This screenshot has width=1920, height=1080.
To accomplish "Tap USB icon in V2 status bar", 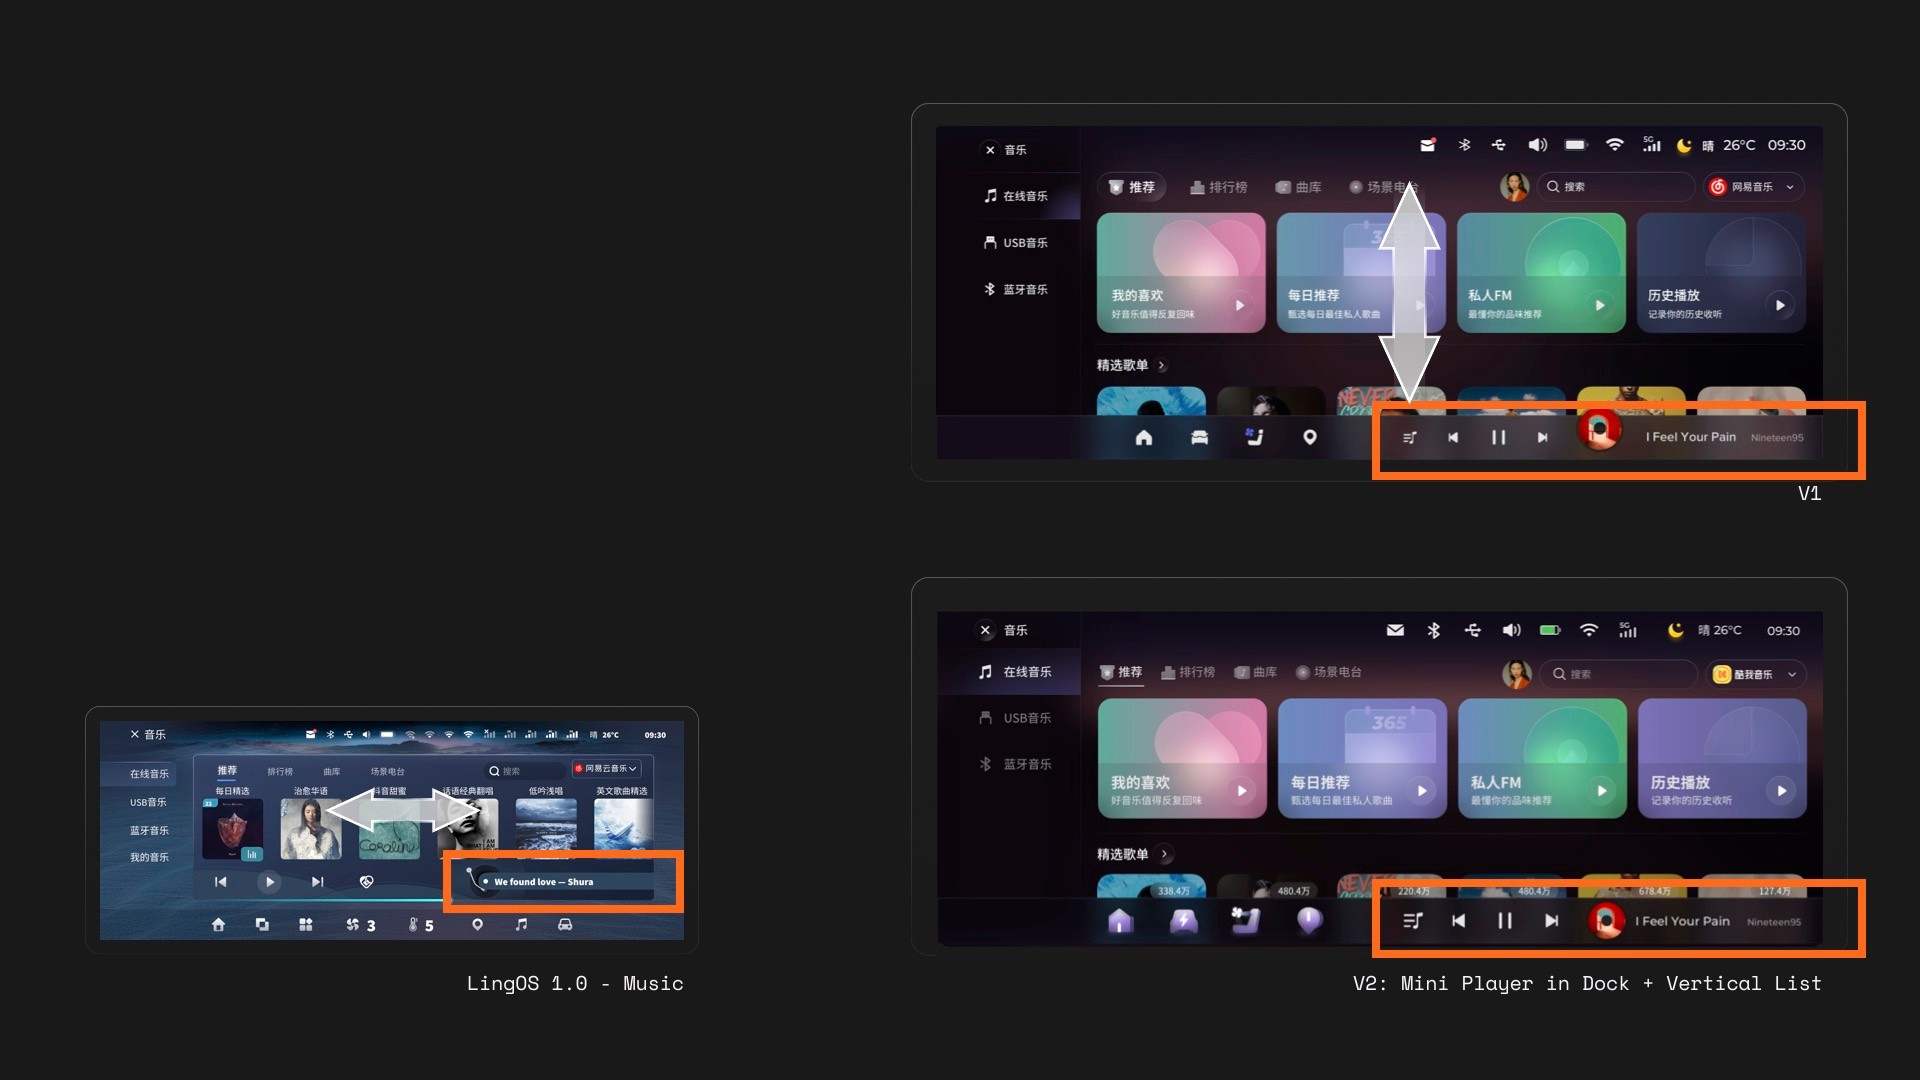I will [1473, 630].
